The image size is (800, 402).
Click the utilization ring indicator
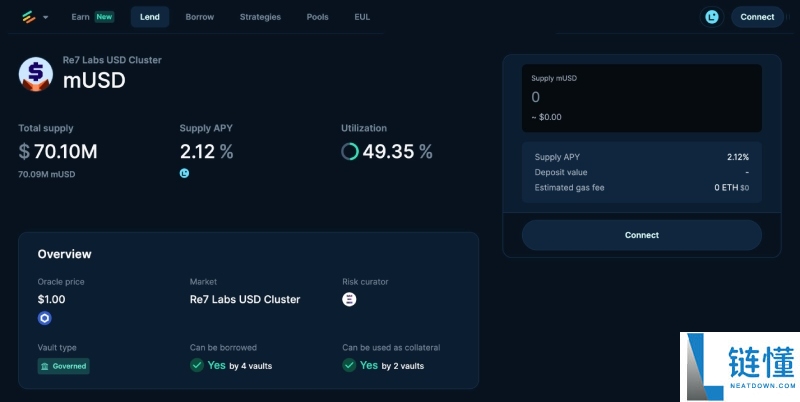pos(350,152)
